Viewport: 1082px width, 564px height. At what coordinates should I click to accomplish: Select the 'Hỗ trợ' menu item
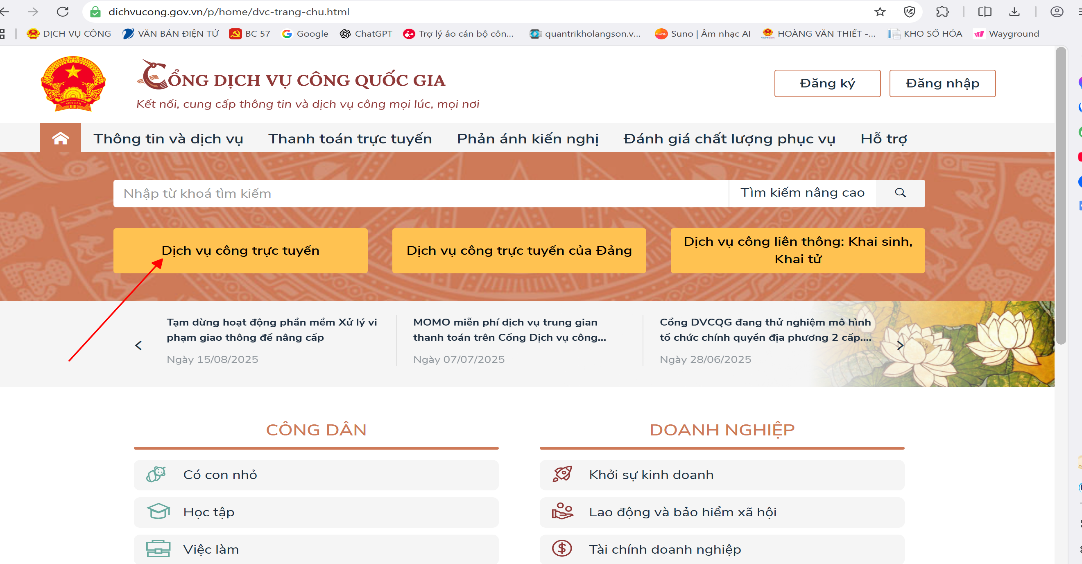[x=883, y=139]
